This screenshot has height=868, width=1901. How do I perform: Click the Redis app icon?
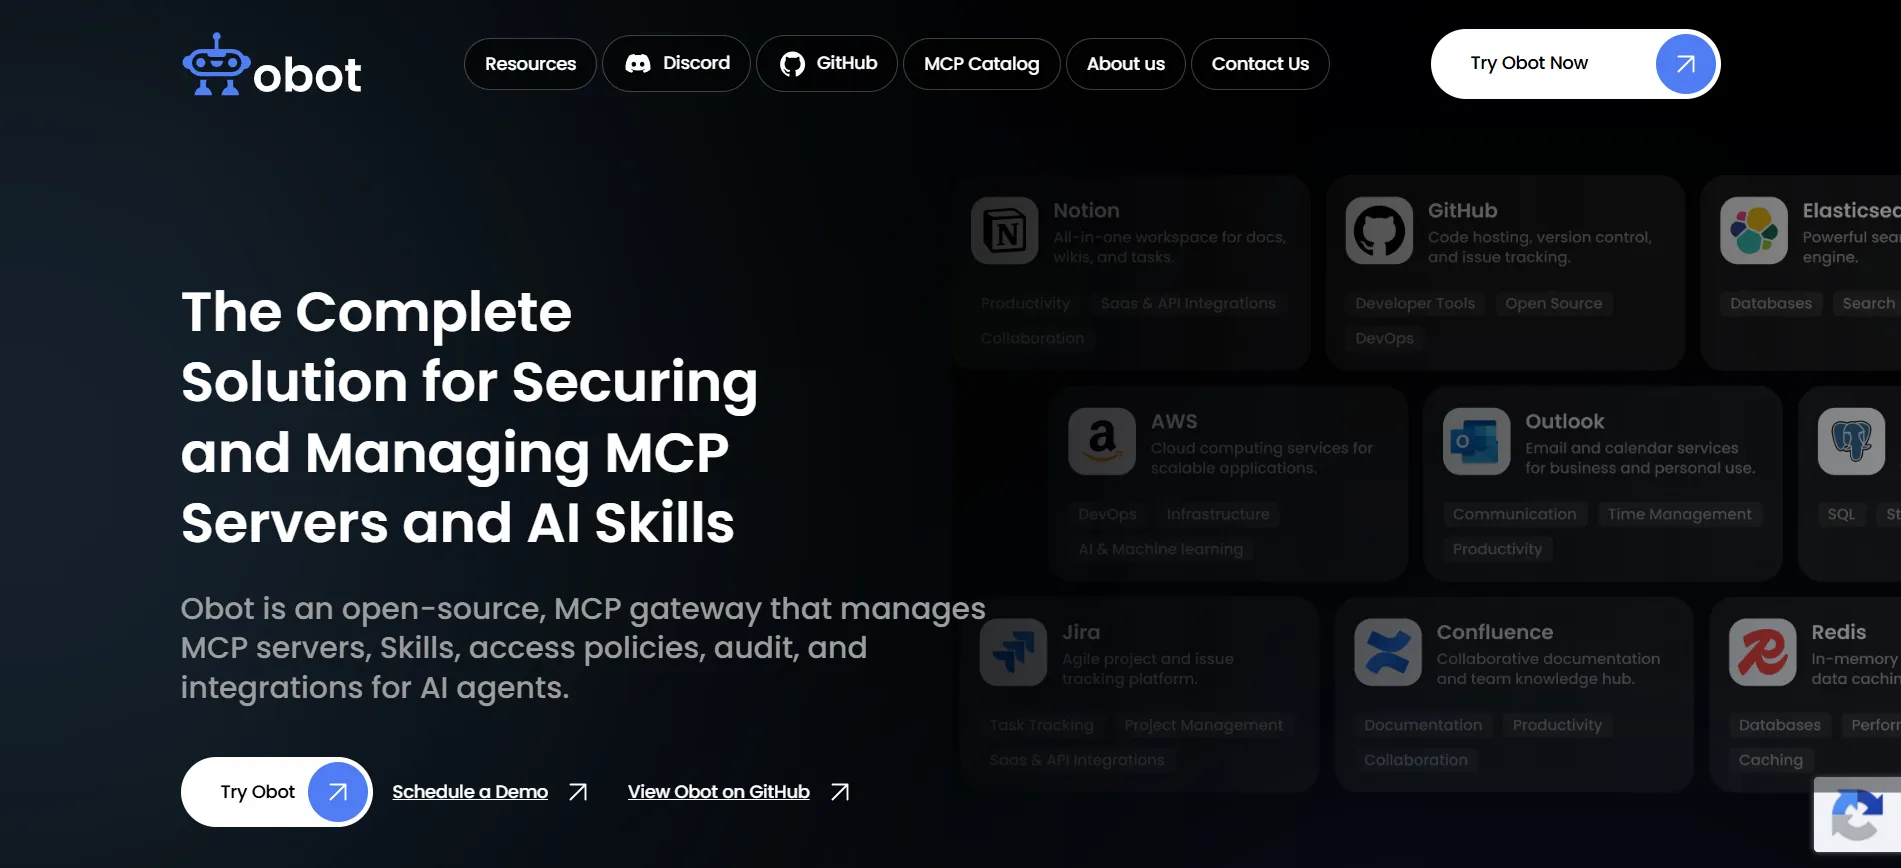click(1763, 652)
